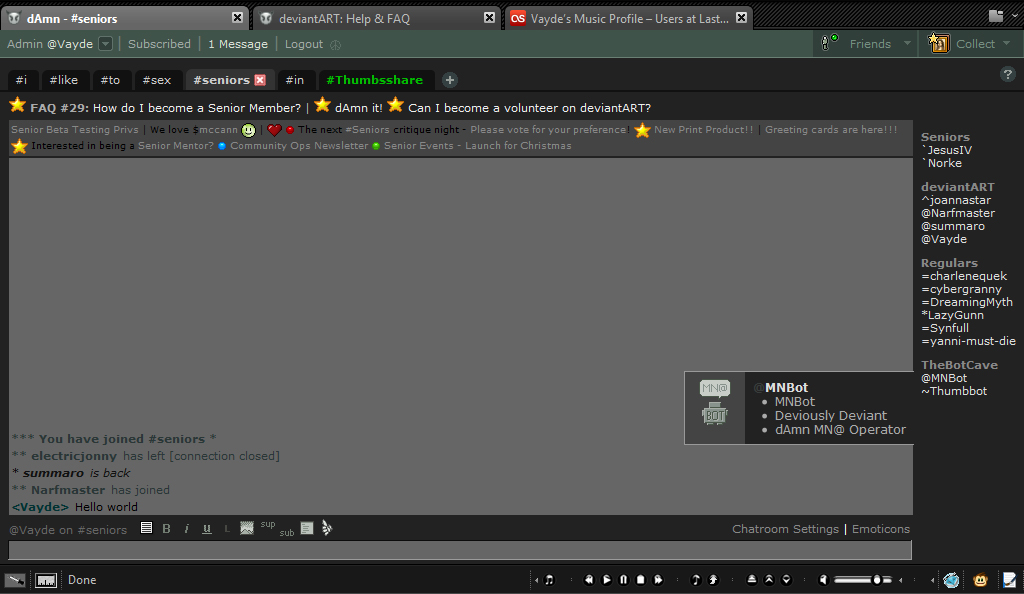Close the #seniors chat tab
This screenshot has height=594, width=1024.
(x=260, y=80)
